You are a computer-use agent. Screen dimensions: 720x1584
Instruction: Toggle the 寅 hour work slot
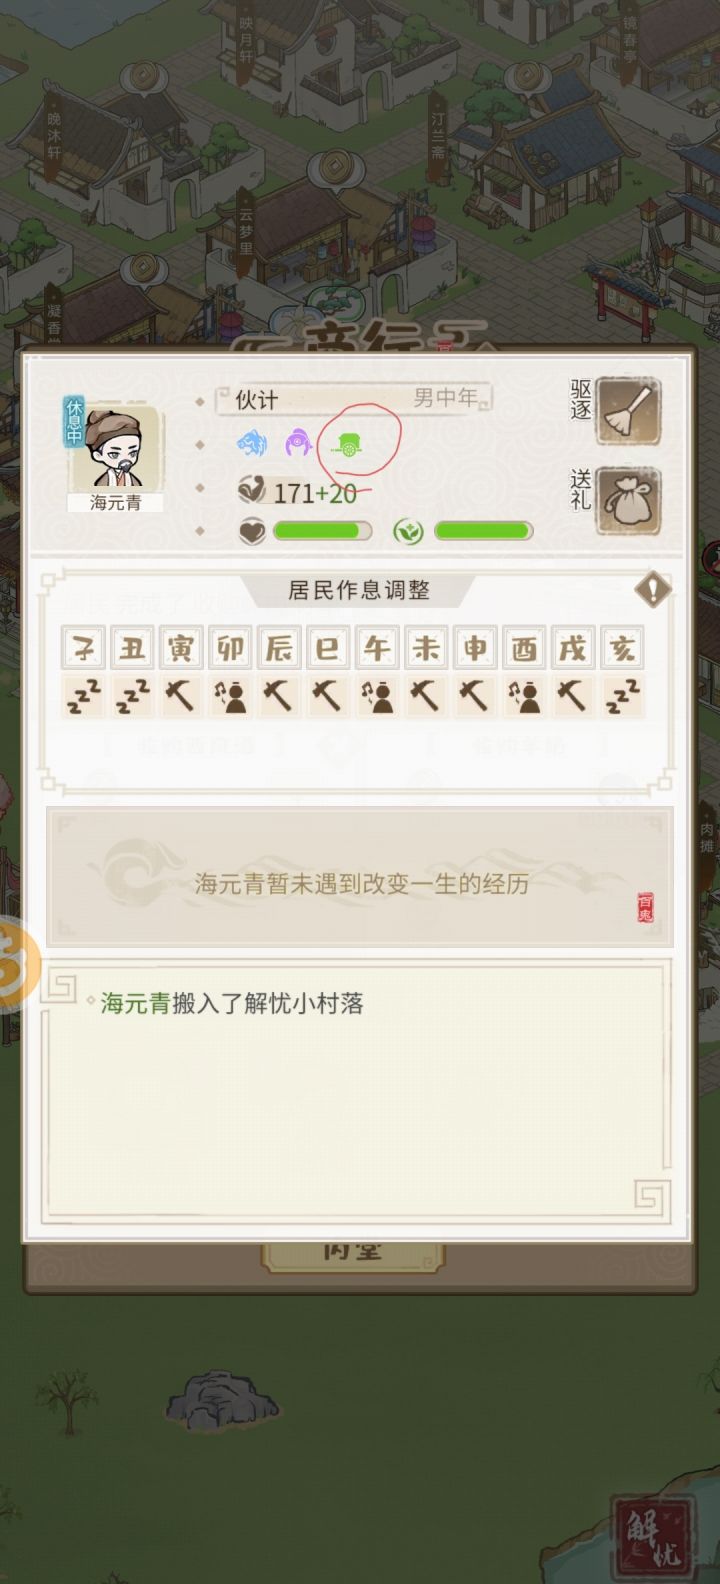(x=181, y=695)
